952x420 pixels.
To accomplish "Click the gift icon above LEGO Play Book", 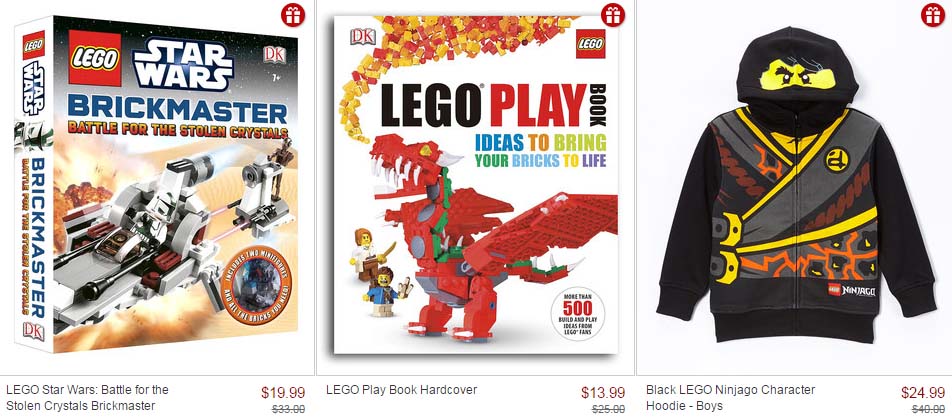I will pos(613,15).
